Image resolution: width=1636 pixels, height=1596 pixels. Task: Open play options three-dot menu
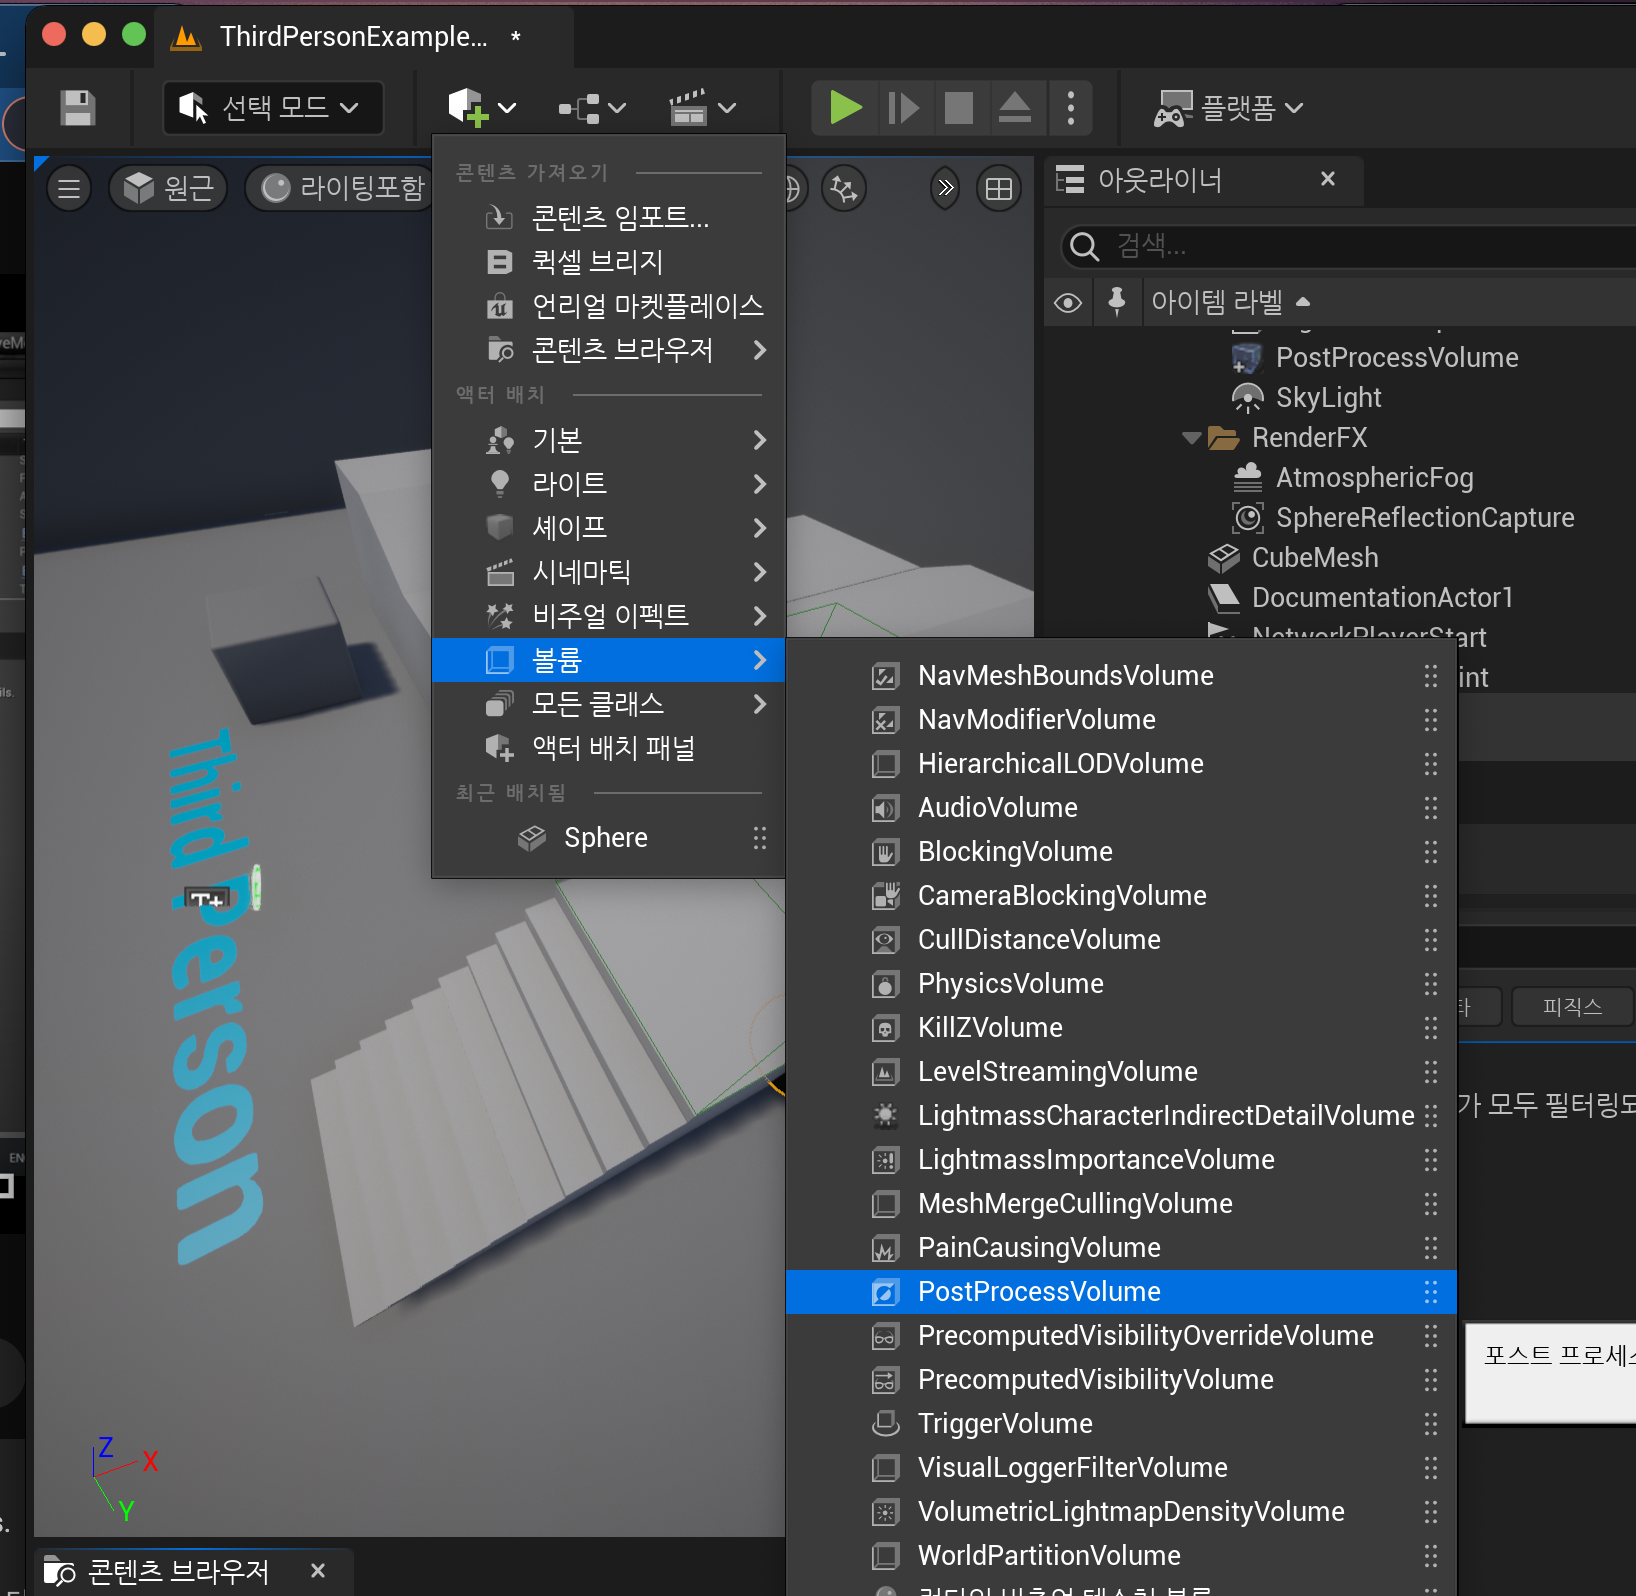(x=1071, y=107)
